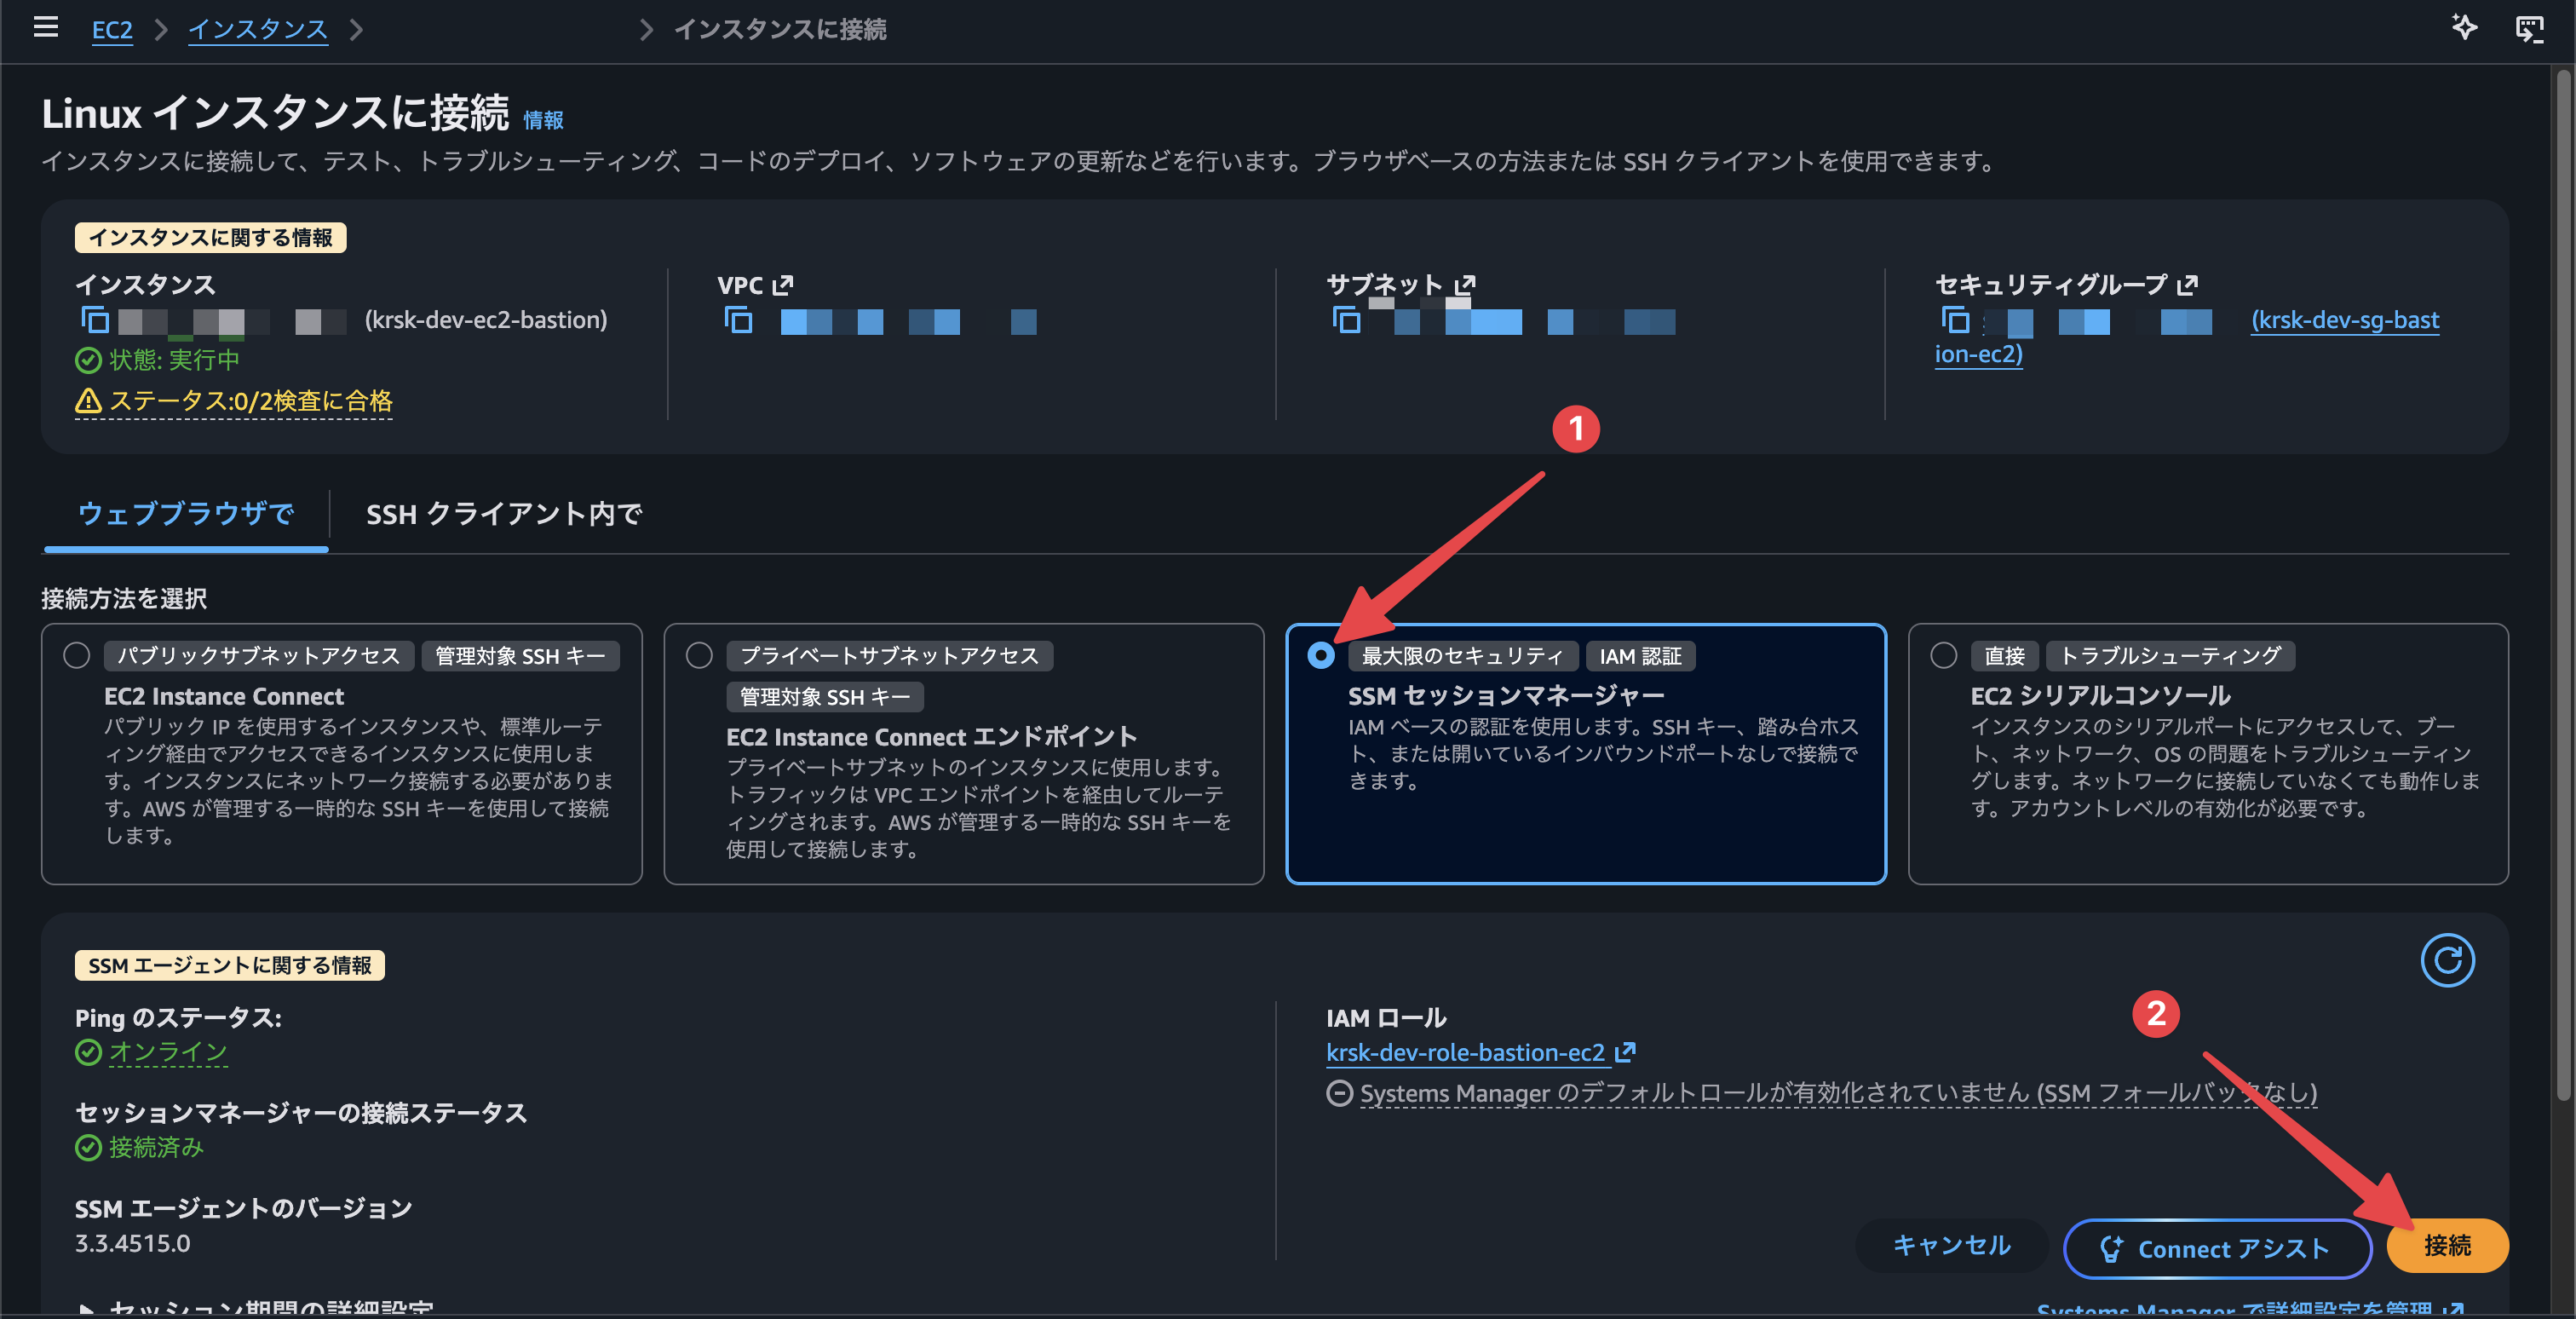Click the プライベートサブネットアクセス badge
This screenshot has width=2576, height=1319.
pos(889,656)
